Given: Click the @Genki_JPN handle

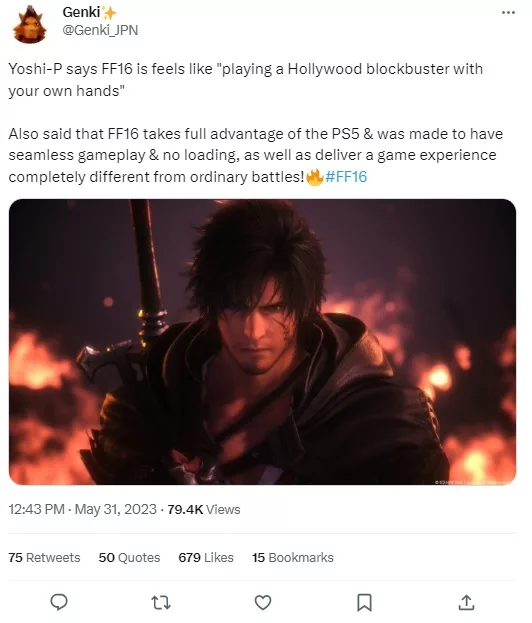Looking at the screenshot, I should coord(100,30).
